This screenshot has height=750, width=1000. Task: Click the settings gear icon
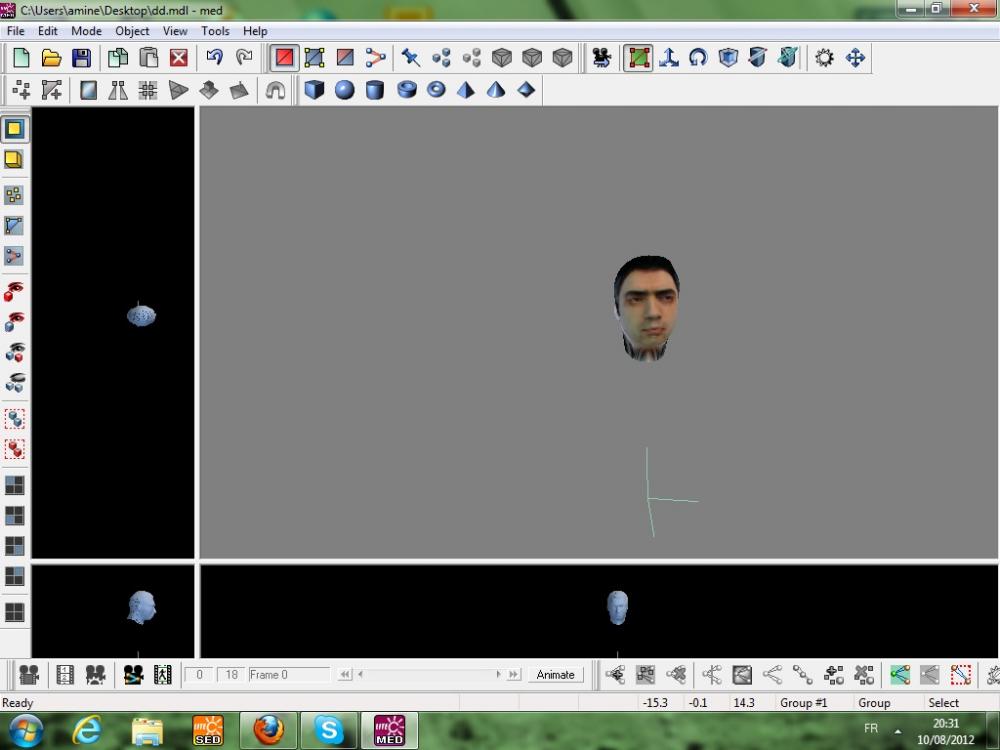[824, 58]
